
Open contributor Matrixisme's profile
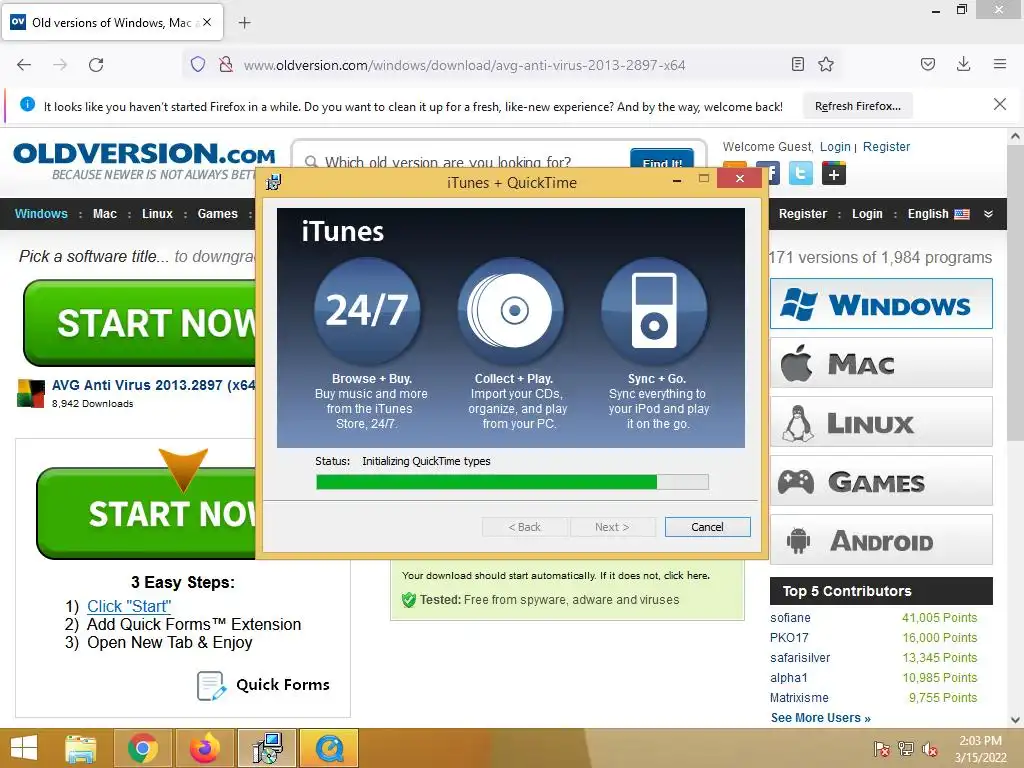pos(799,697)
